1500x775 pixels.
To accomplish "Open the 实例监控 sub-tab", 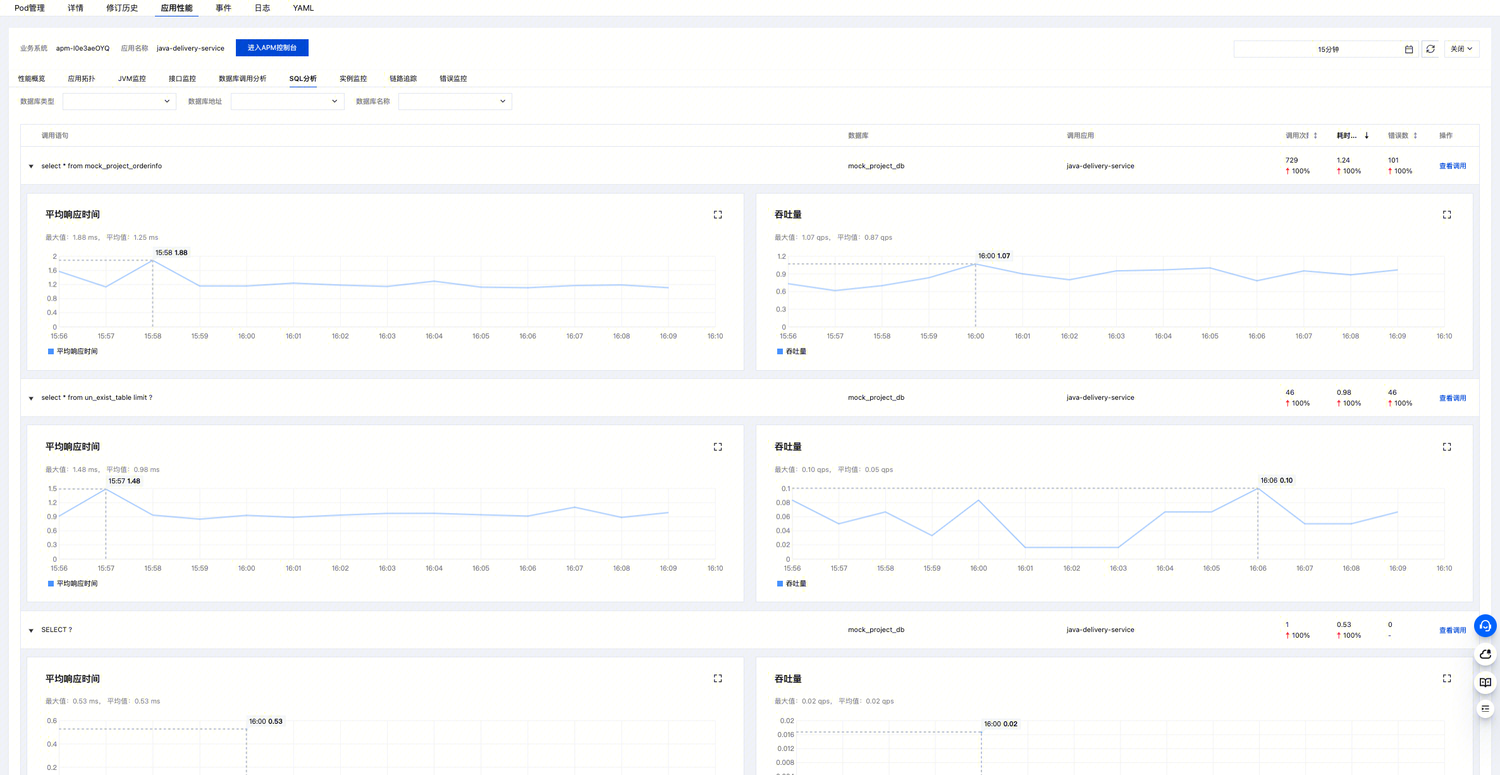I will click(353, 79).
